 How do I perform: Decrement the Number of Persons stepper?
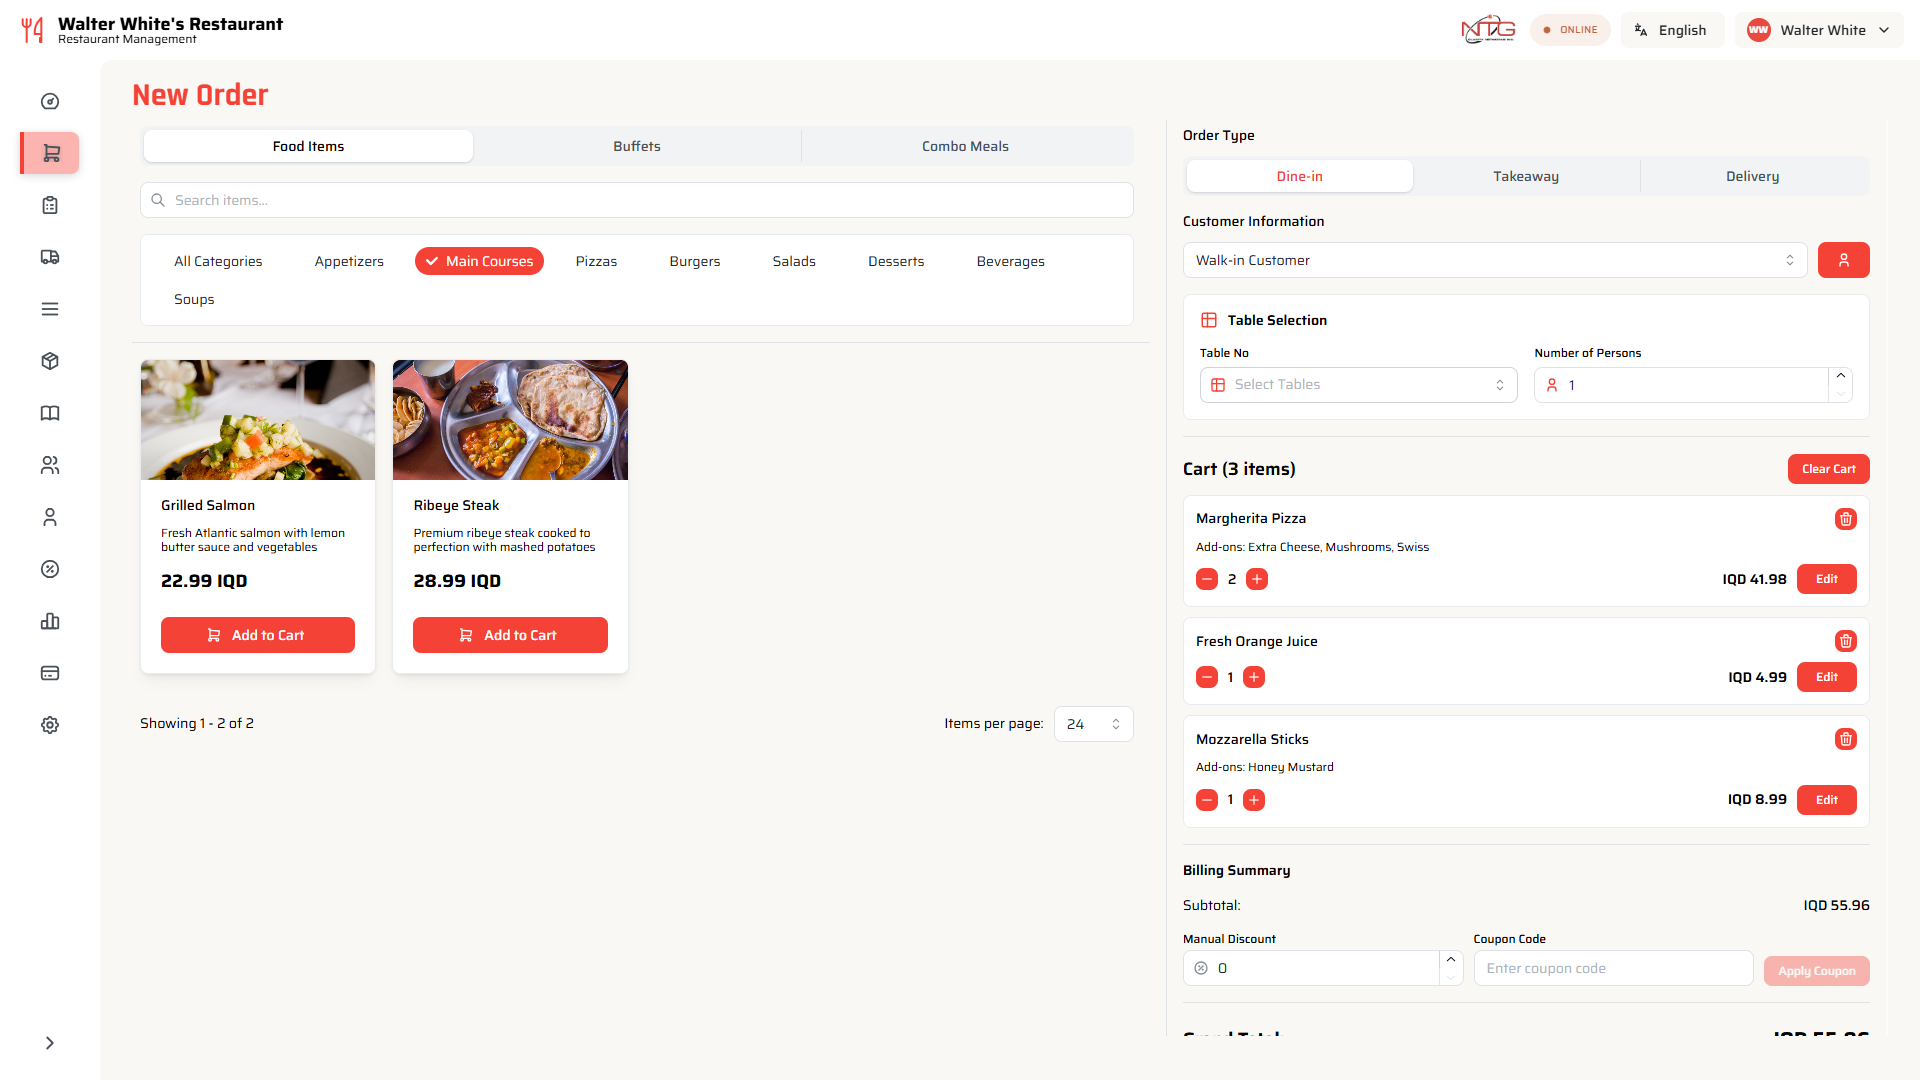(x=1841, y=394)
